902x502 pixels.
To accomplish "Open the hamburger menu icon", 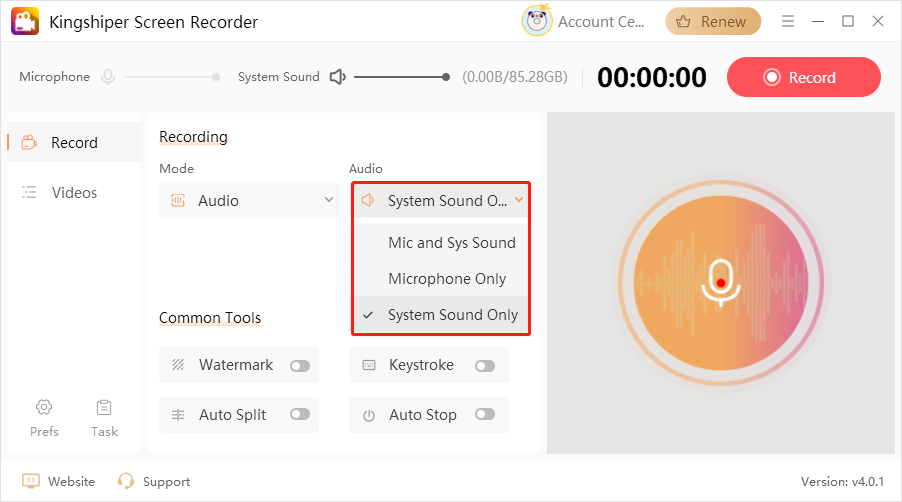I will [x=788, y=21].
